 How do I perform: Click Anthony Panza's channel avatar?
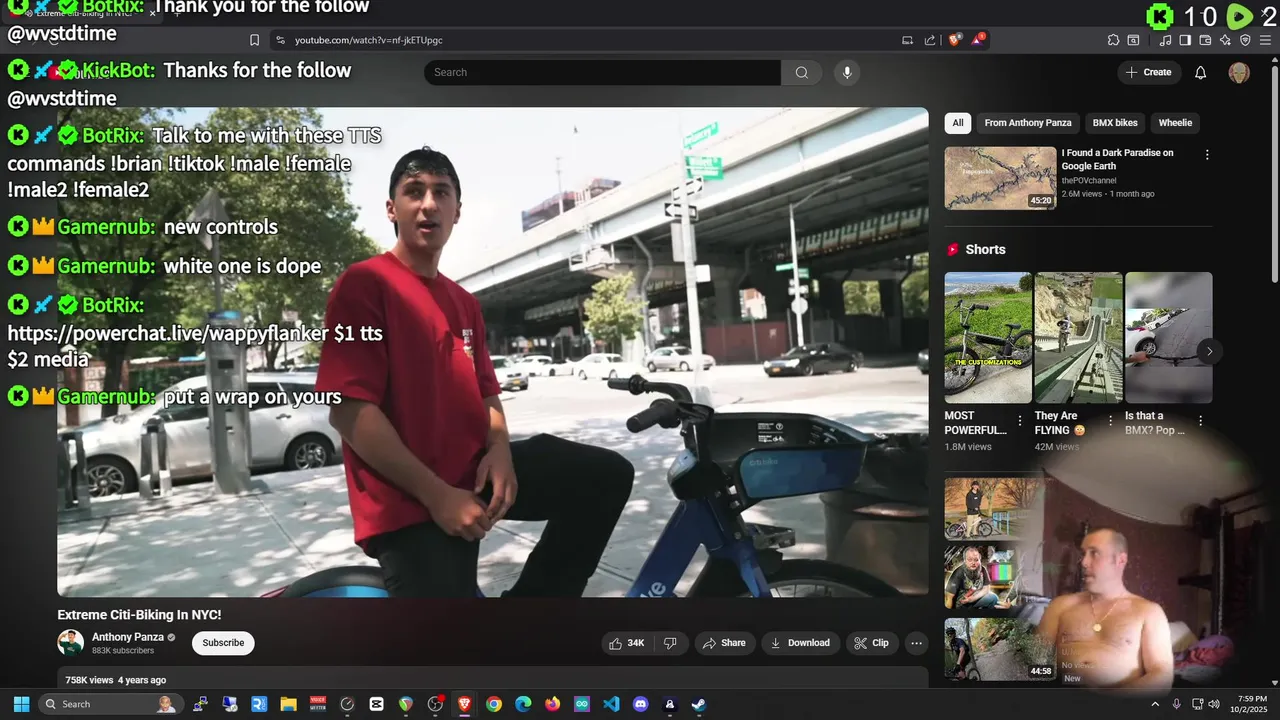pos(70,643)
